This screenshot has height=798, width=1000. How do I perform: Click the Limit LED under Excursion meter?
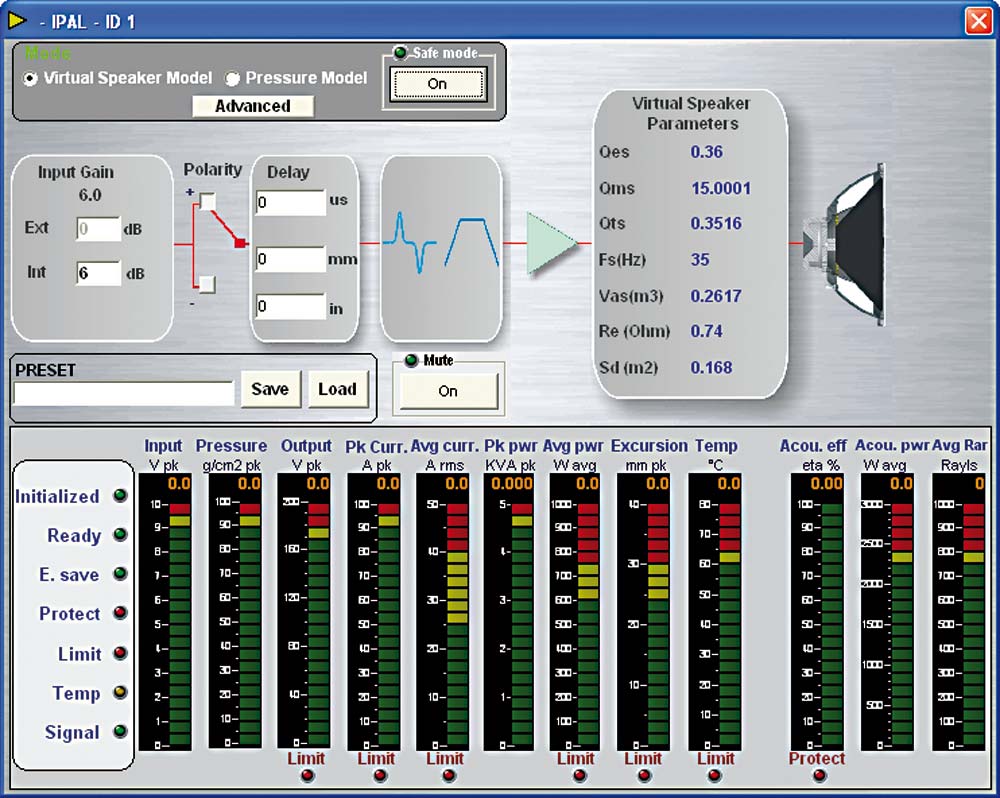tap(645, 776)
